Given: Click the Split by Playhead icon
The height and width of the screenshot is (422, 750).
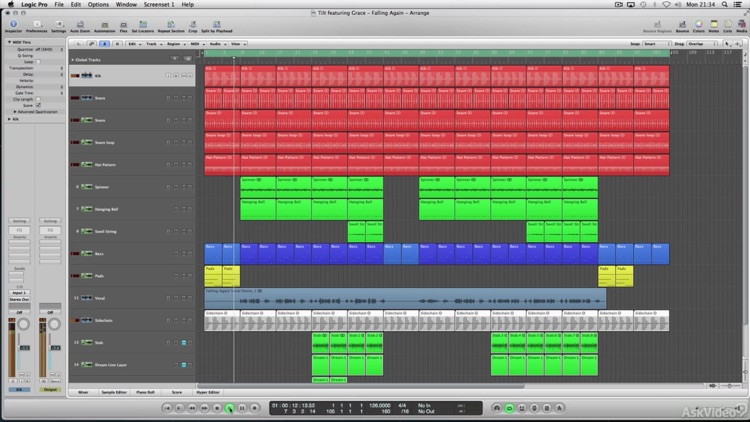Looking at the screenshot, I should [217, 26].
